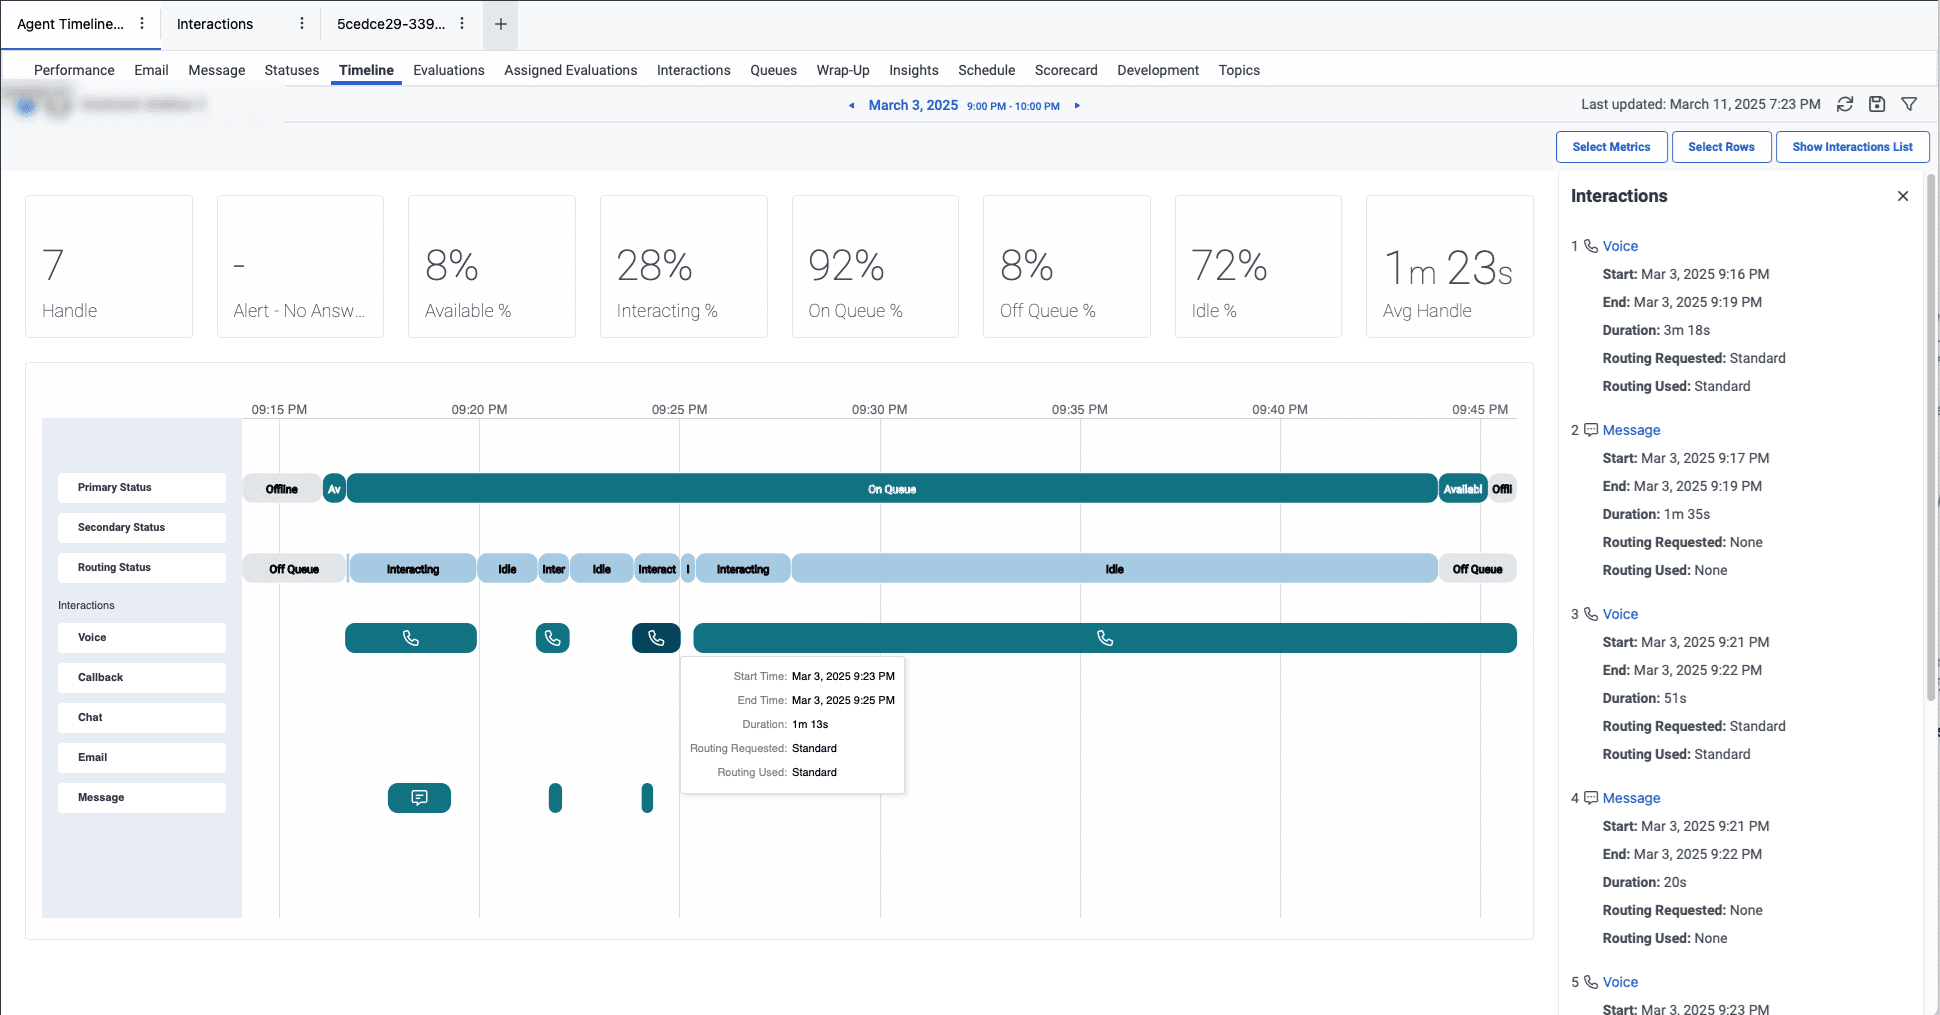Click the message interaction bar with chat icon
Image resolution: width=1940 pixels, height=1015 pixels.
[x=419, y=798]
